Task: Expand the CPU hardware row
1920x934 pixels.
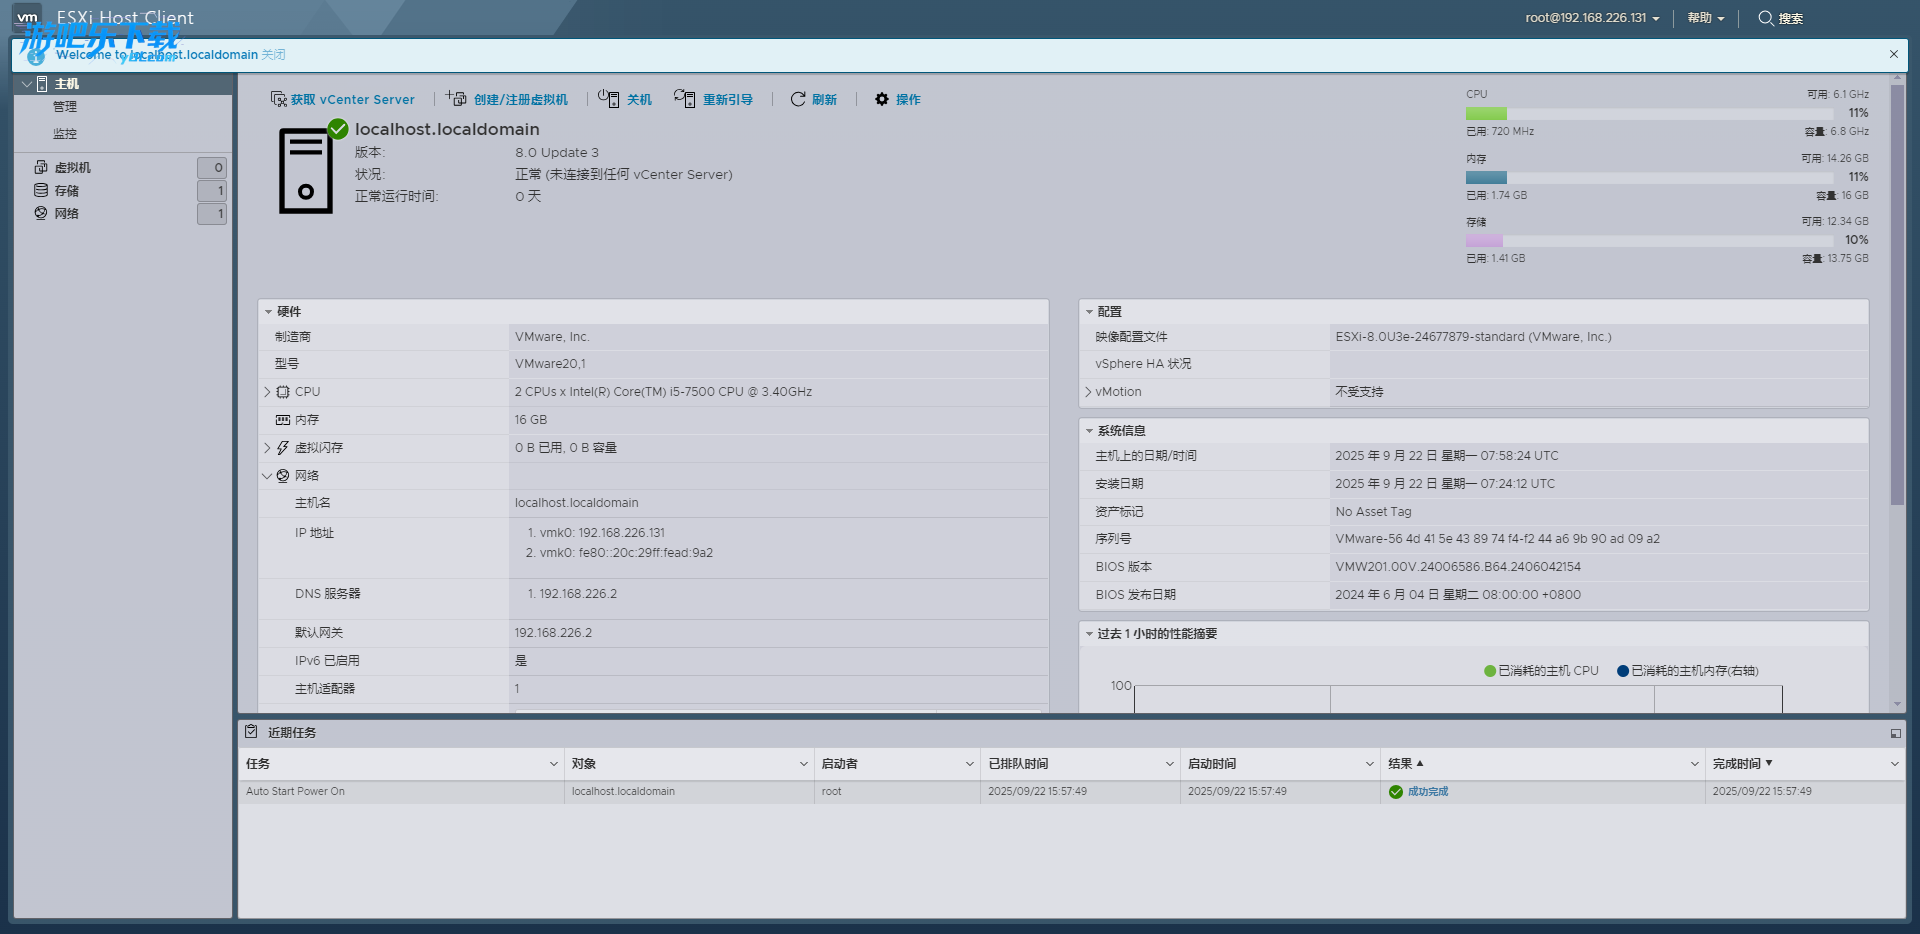Action: [267, 392]
